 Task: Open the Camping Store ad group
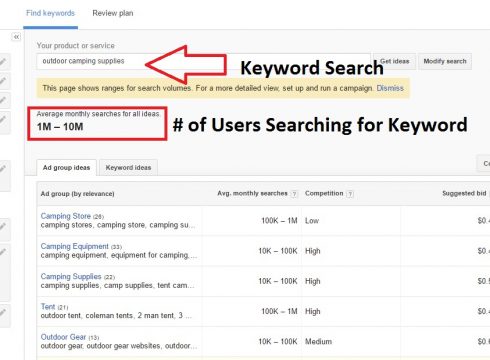66,216
